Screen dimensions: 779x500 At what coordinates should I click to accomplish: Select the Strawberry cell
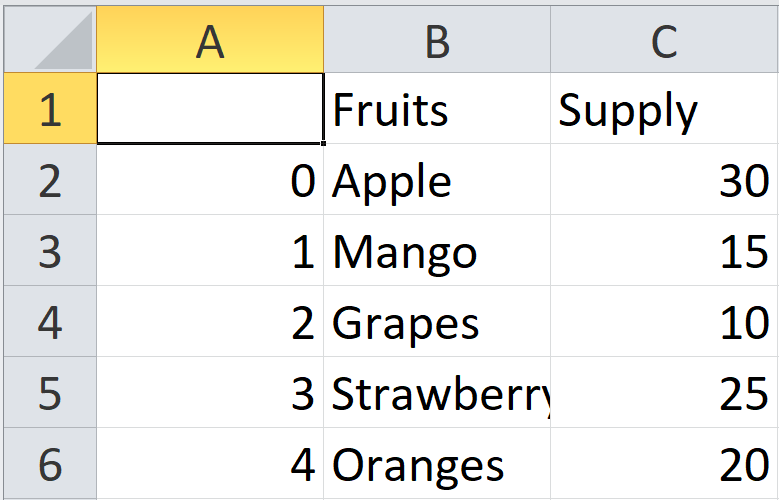(437, 392)
